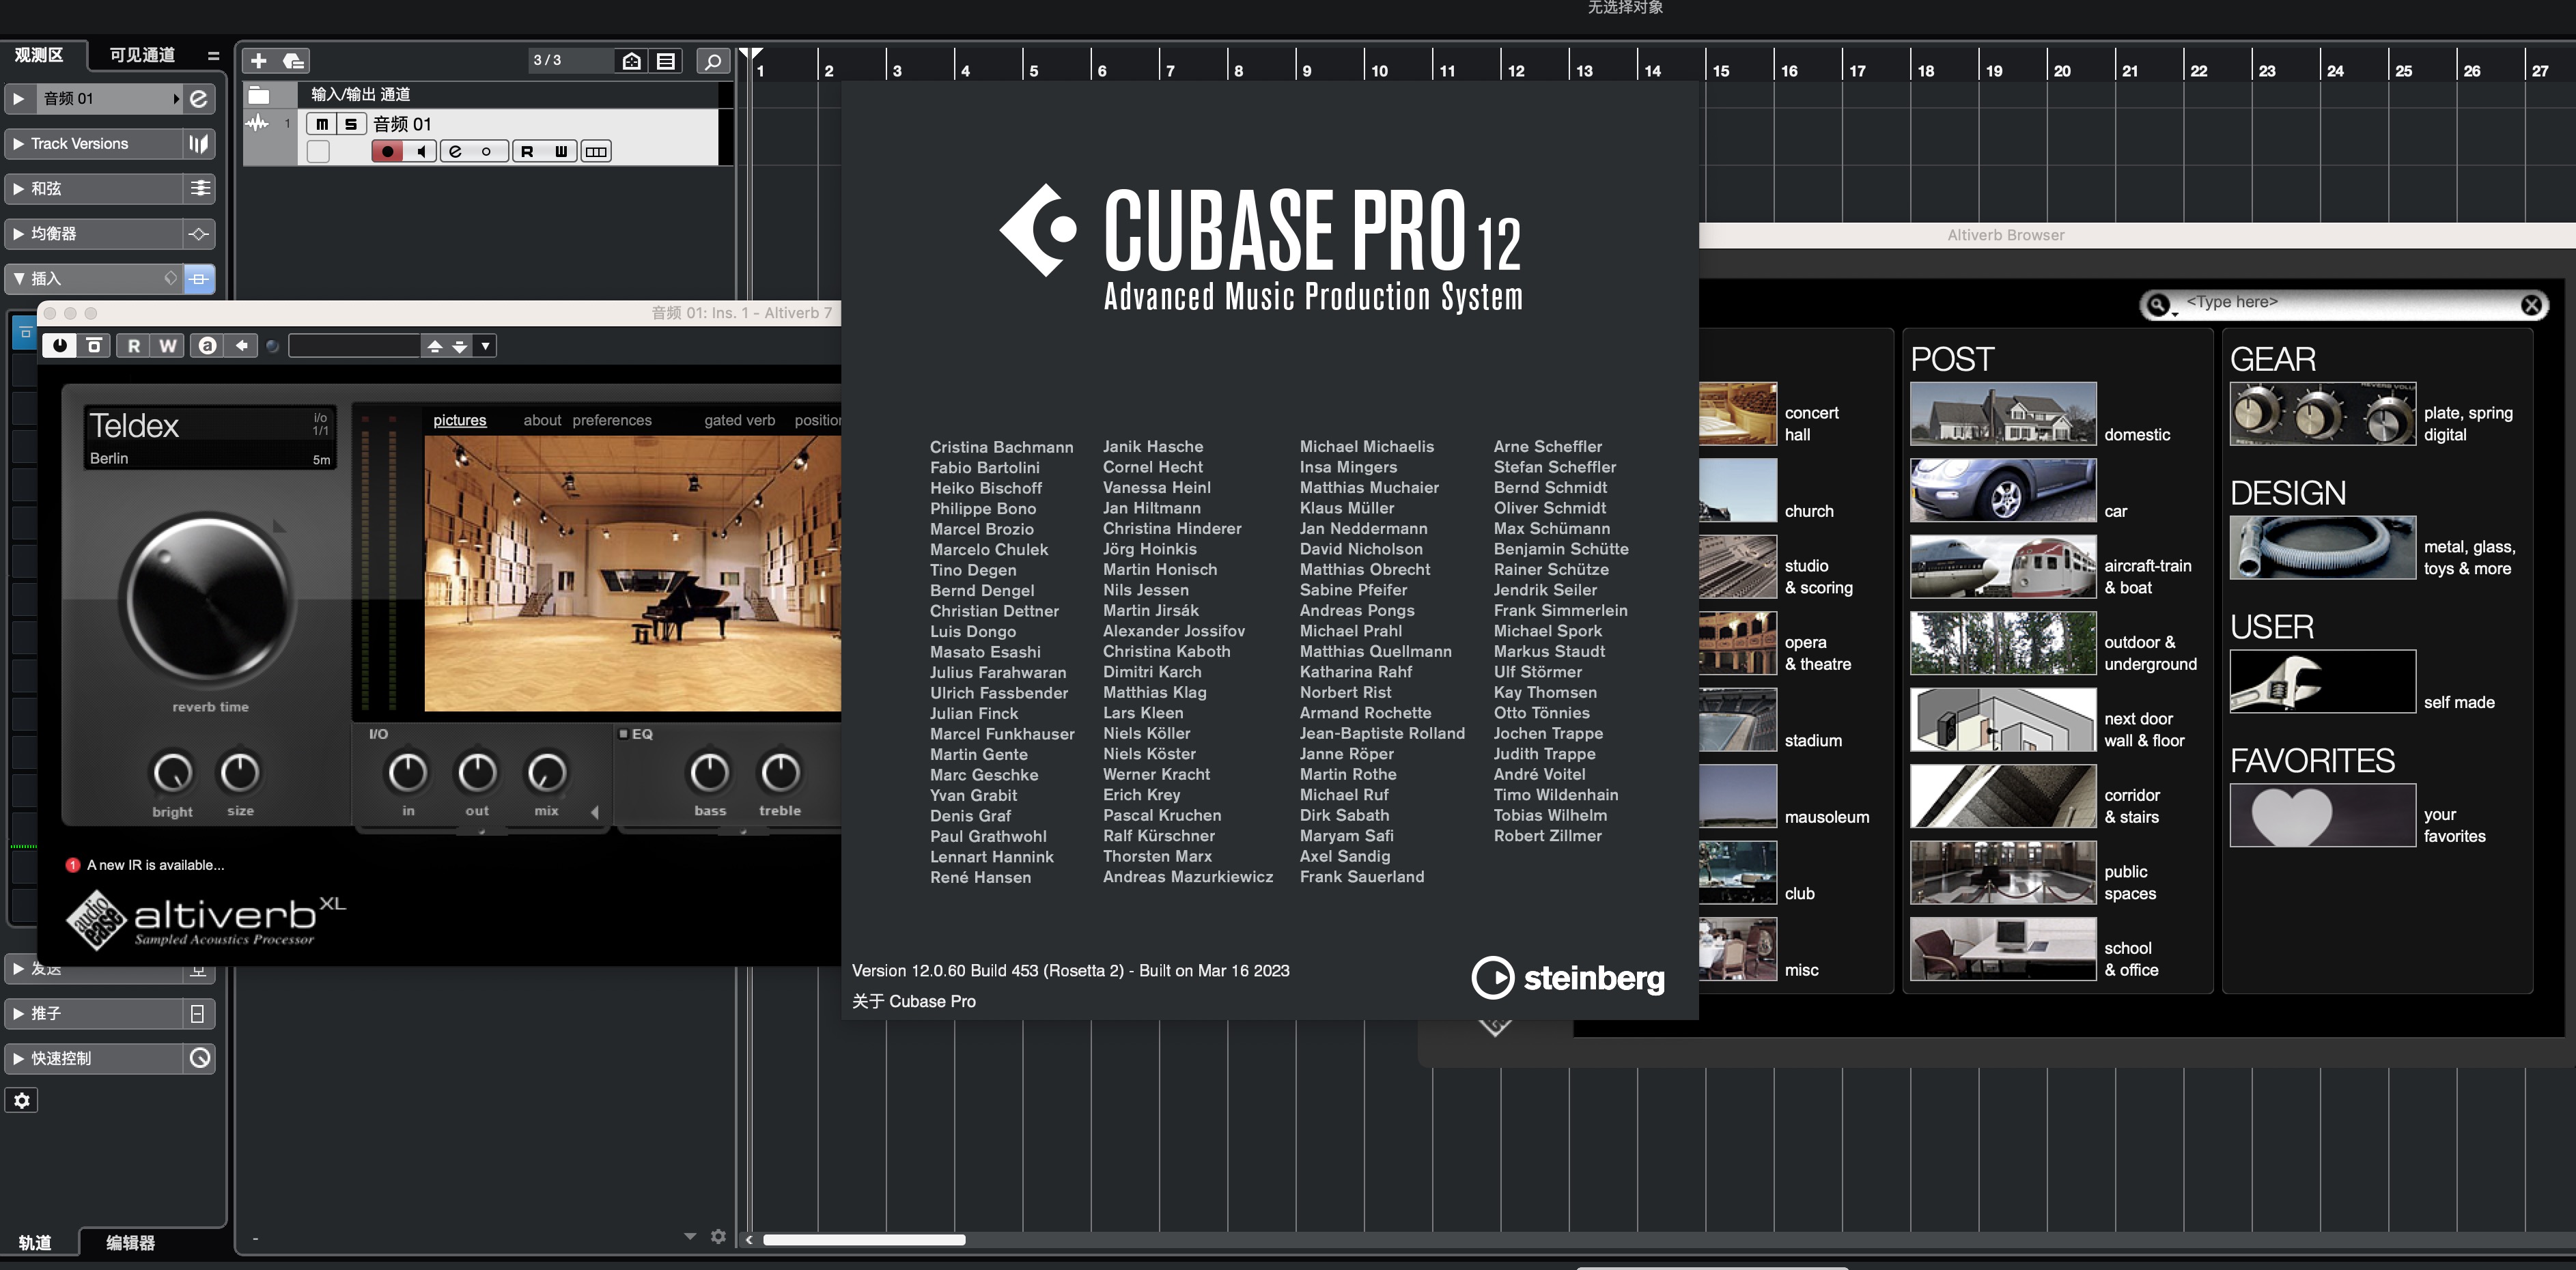
Task: Click Altiverb about link
Action: (542, 420)
